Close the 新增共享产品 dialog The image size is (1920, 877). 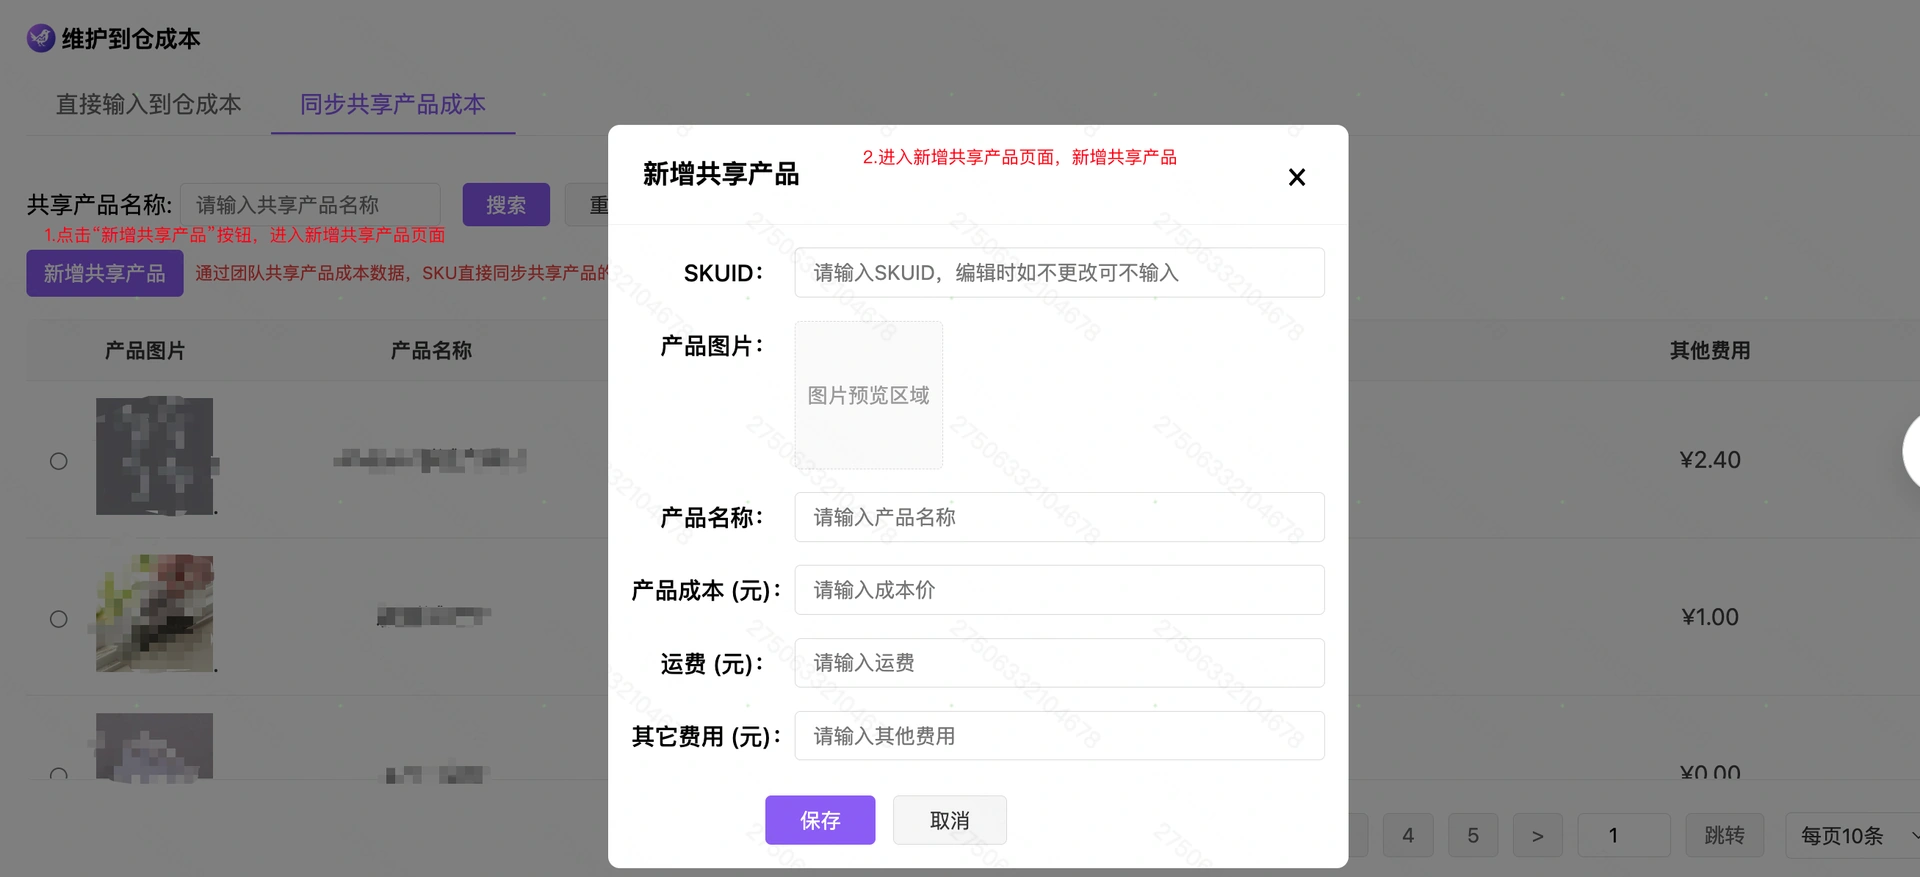(1297, 177)
